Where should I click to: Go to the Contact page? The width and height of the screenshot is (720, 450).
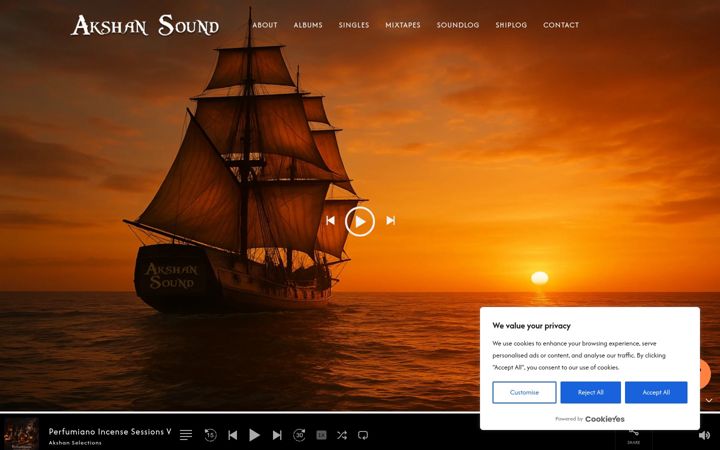(561, 25)
